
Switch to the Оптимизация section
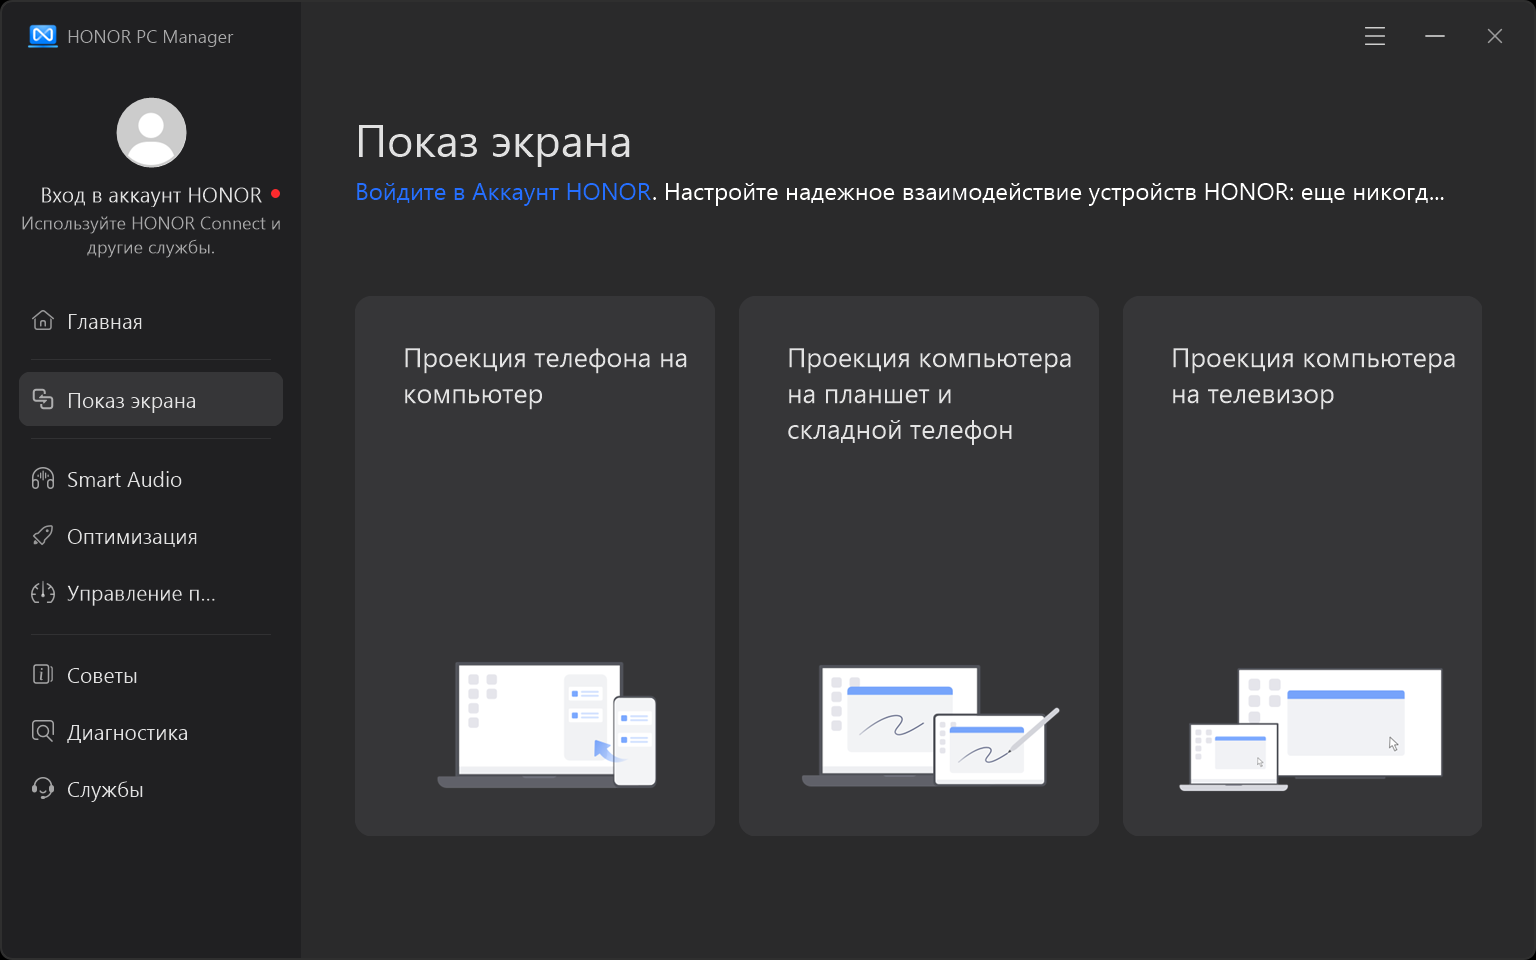click(151, 536)
